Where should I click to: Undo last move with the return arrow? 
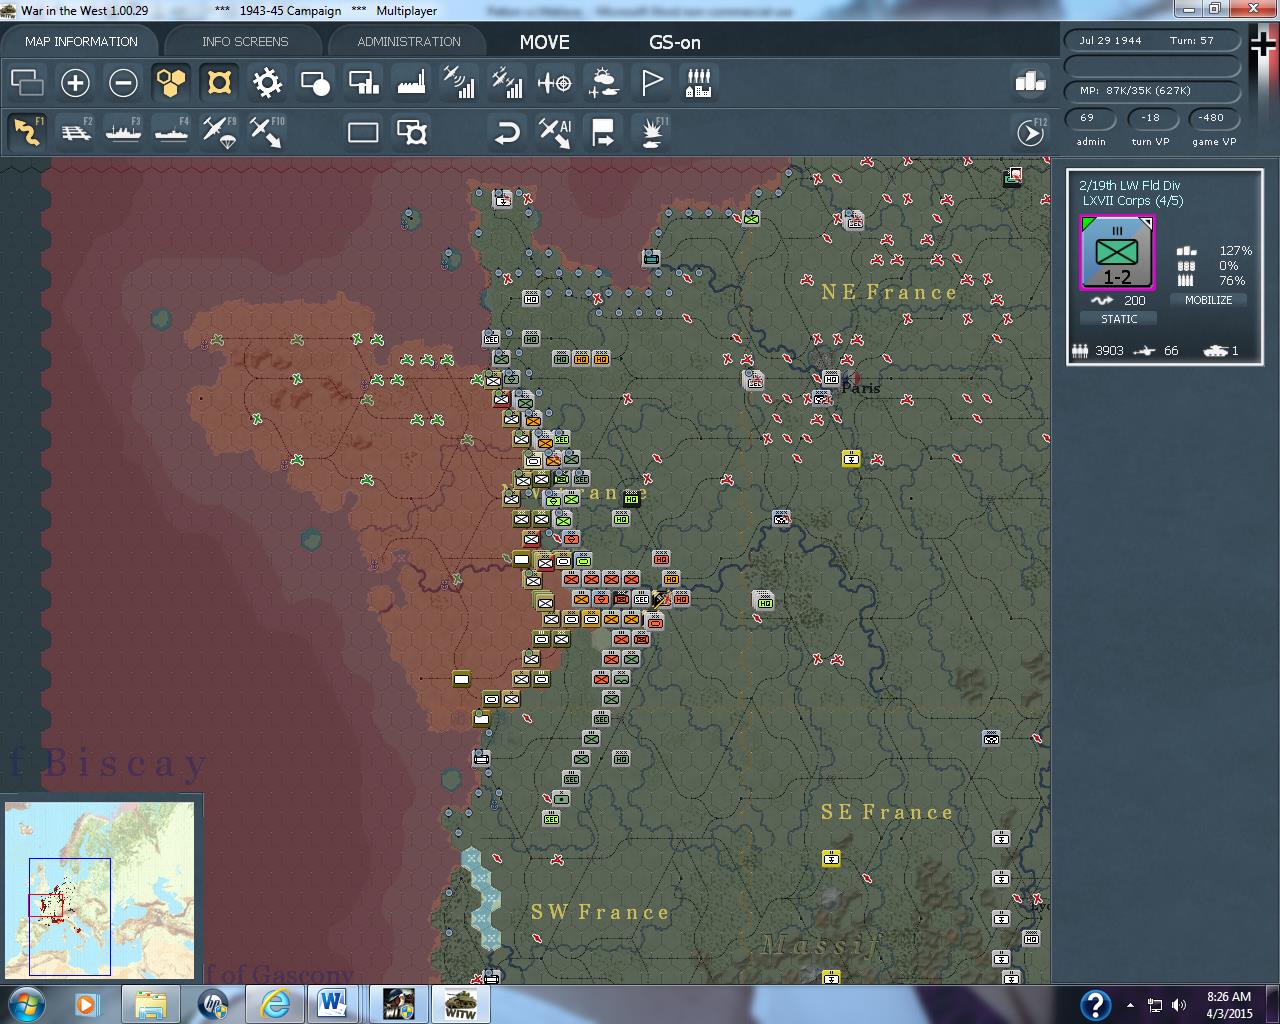click(507, 132)
